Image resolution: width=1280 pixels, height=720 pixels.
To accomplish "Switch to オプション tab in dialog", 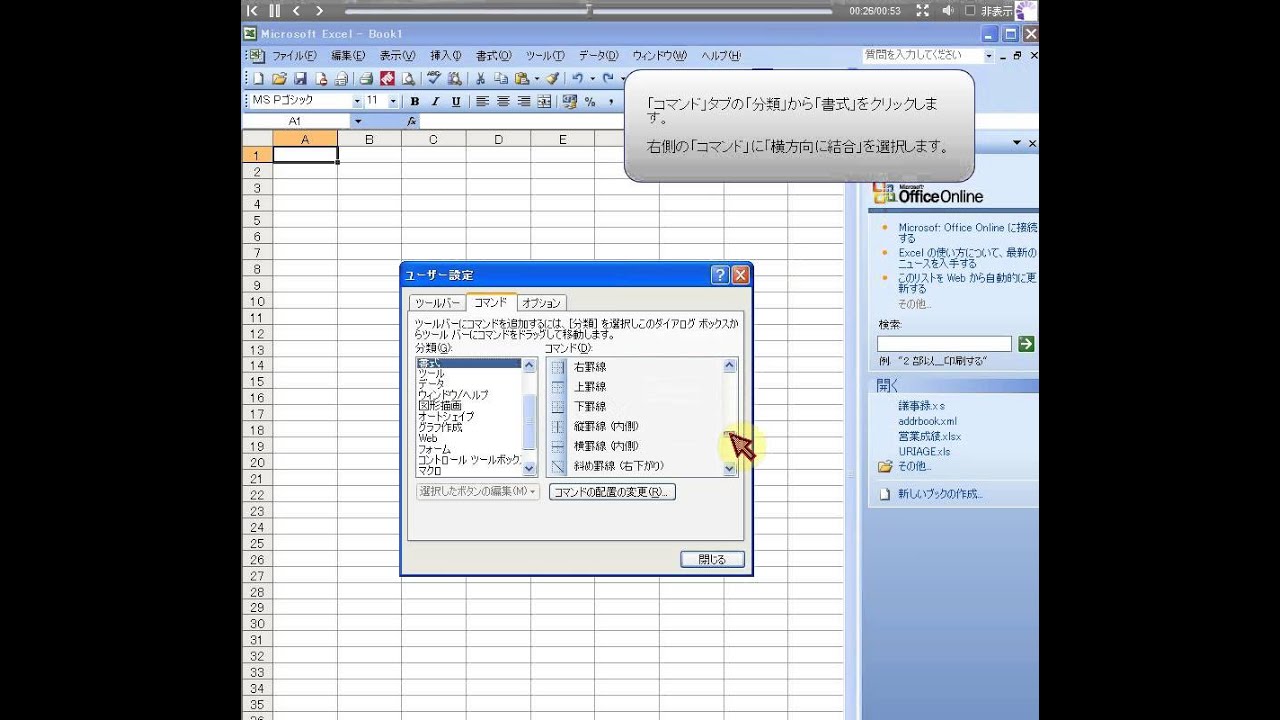I will [x=541, y=303].
